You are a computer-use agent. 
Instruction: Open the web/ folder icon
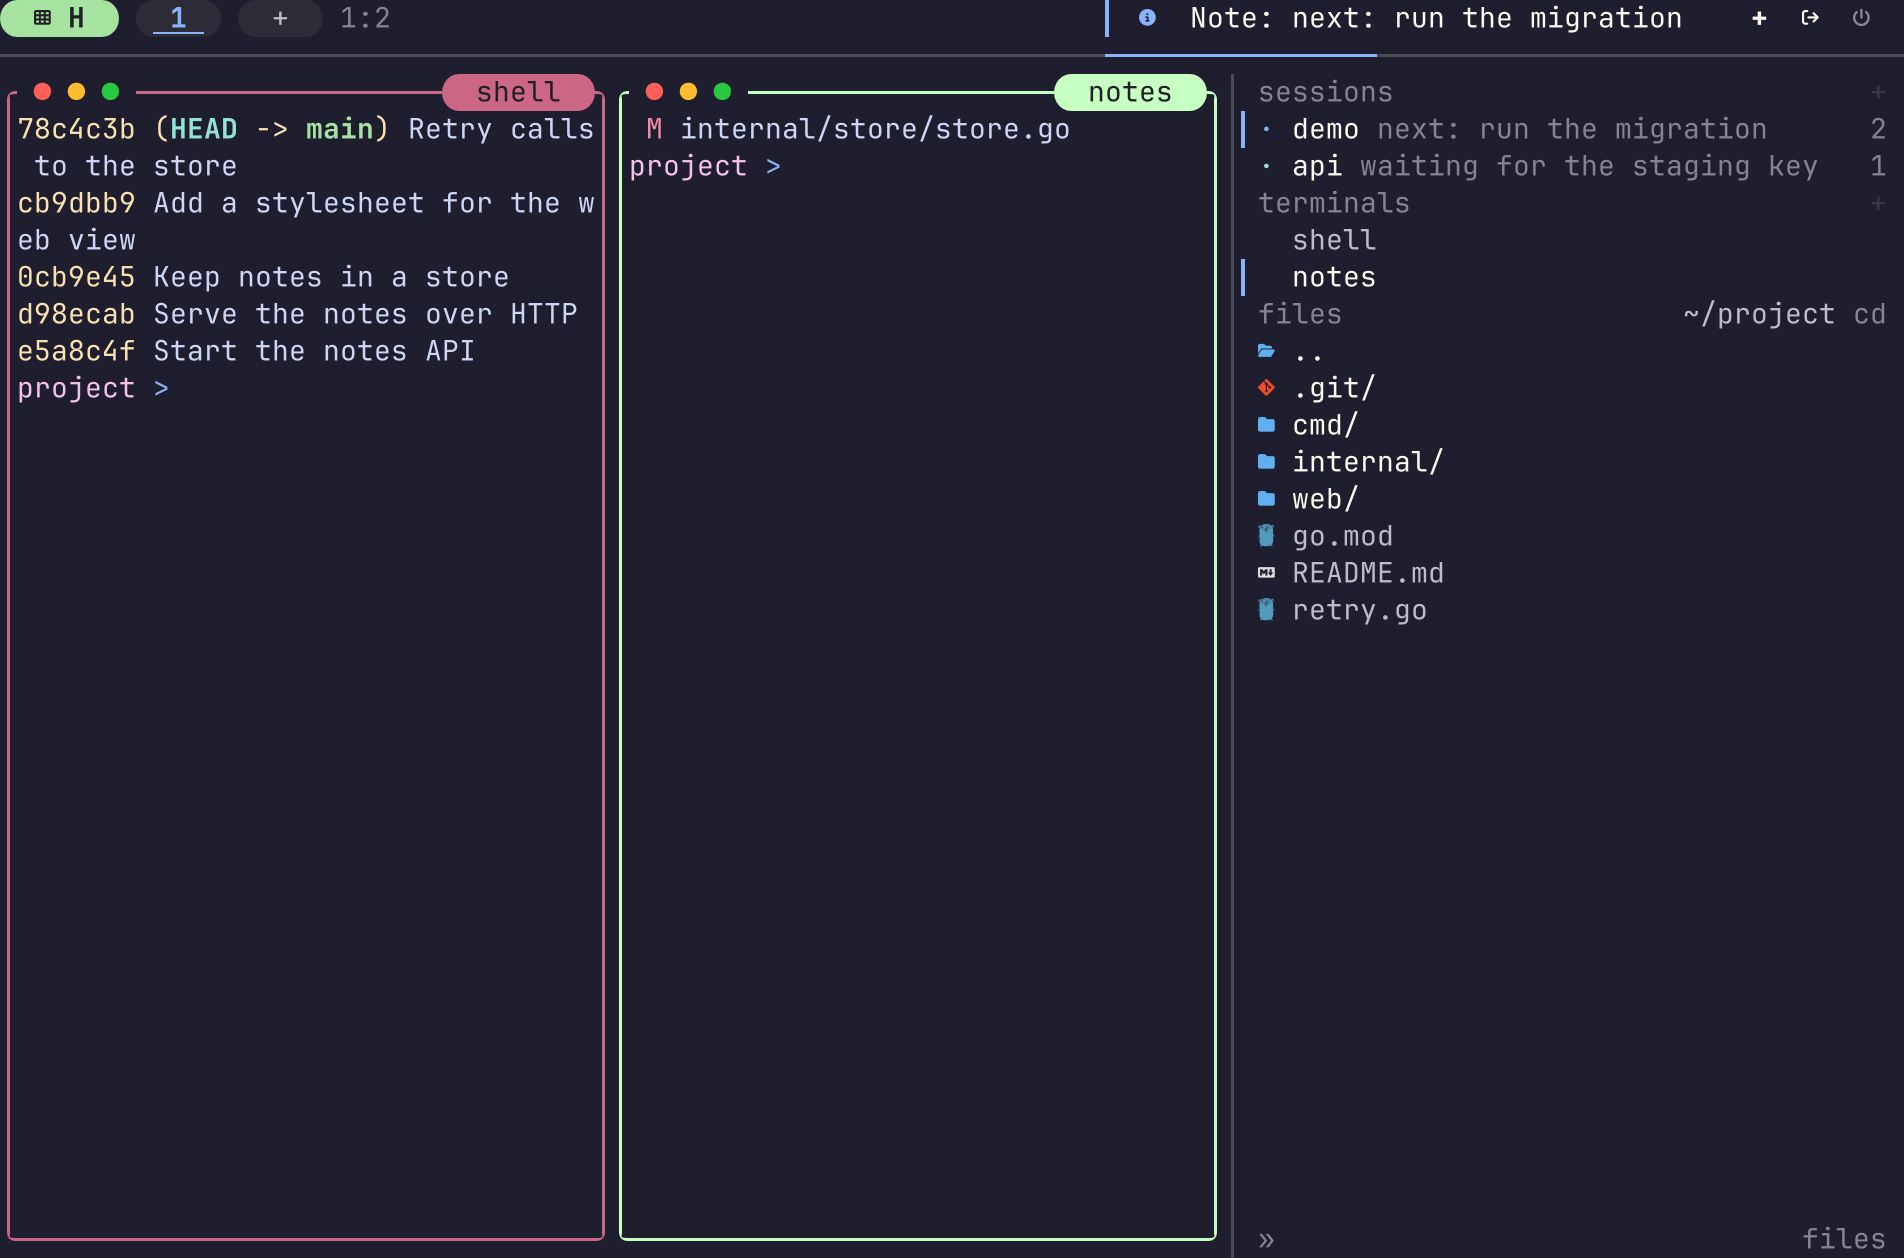pyautogui.click(x=1266, y=499)
